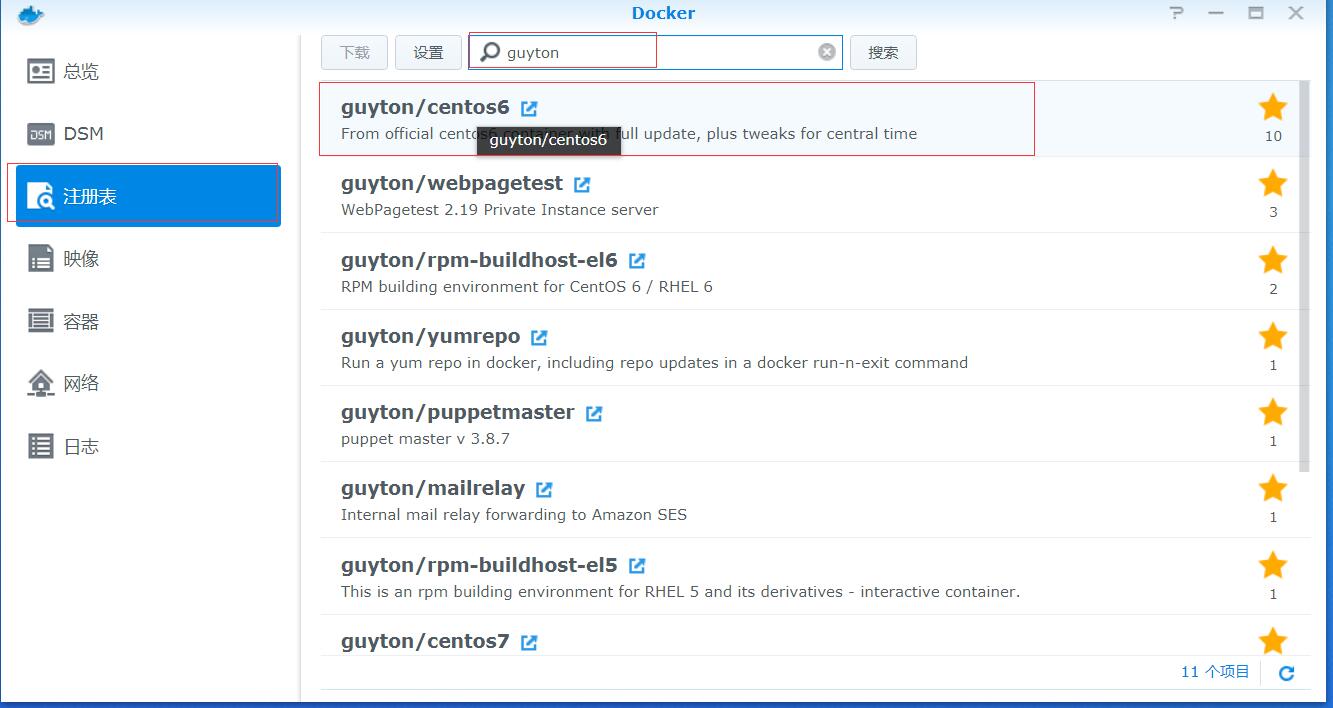
Task: Select the guyton/yumrepo title
Action: (x=430, y=336)
